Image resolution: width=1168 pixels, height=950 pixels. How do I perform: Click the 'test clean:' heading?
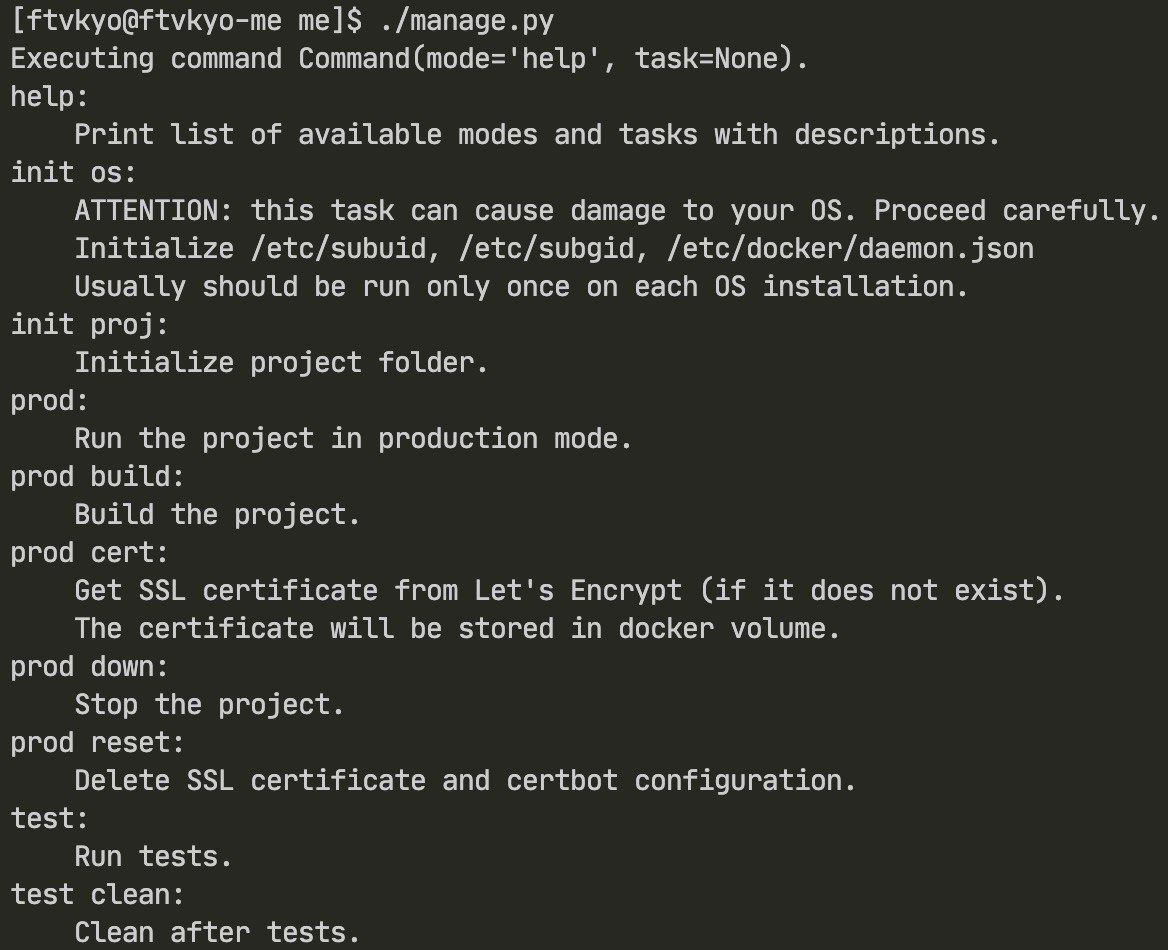[98, 895]
